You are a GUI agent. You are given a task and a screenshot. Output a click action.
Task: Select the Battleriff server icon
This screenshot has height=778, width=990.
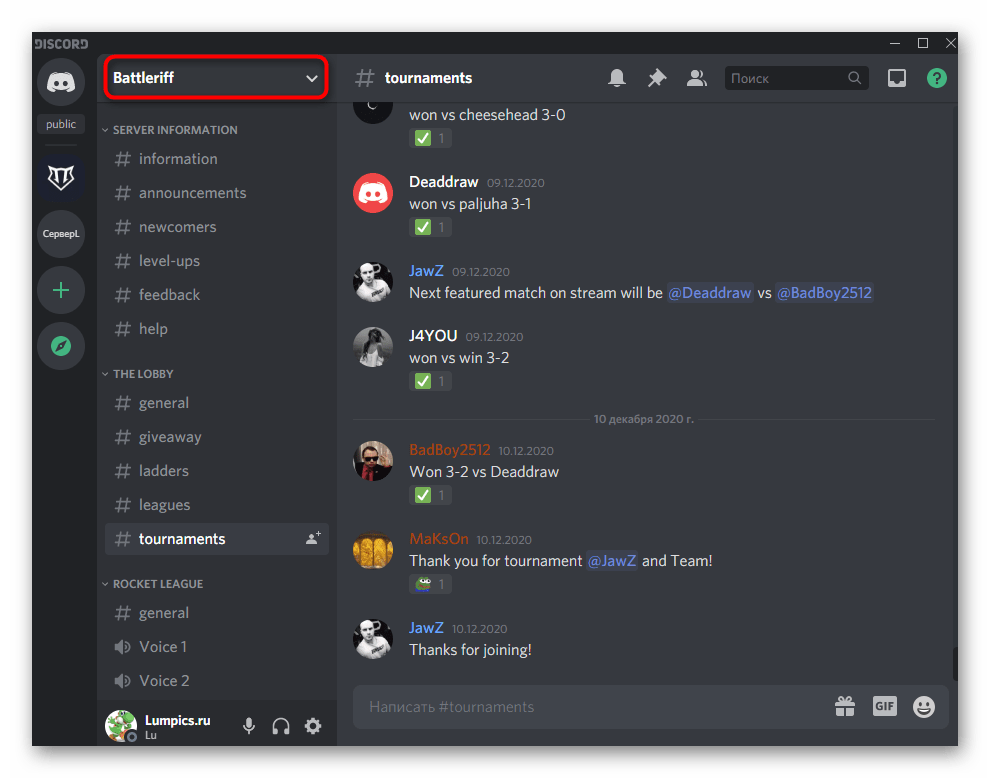pos(61,177)
